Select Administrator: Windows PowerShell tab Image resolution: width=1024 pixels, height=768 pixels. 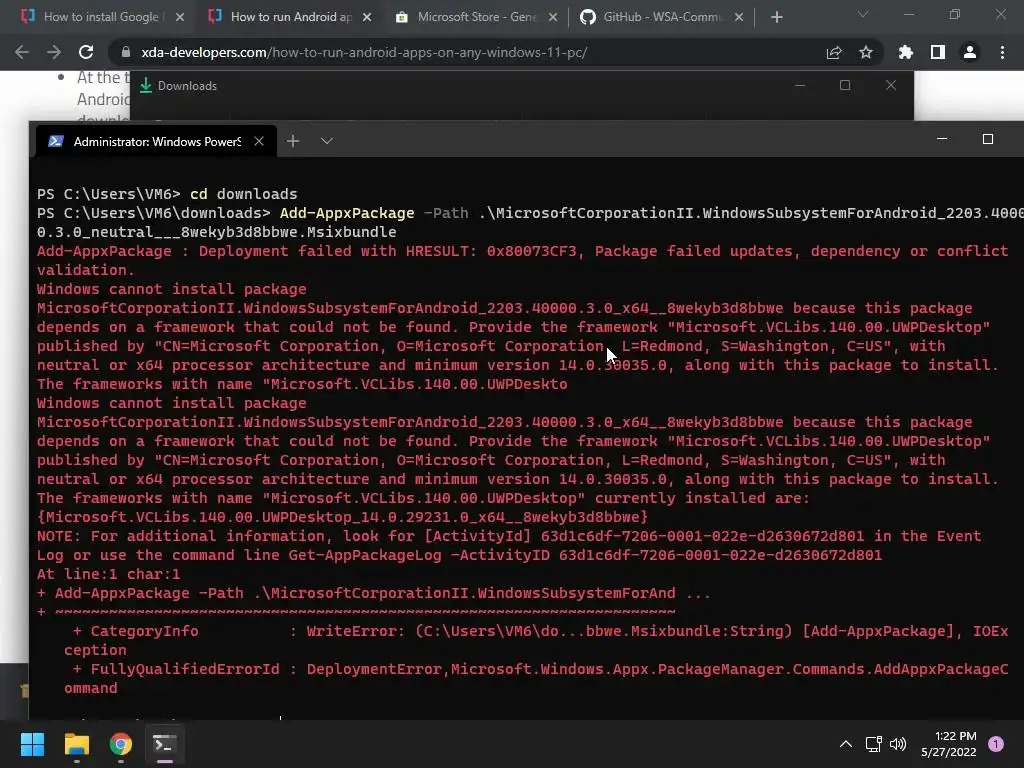(x=157, y=141)
